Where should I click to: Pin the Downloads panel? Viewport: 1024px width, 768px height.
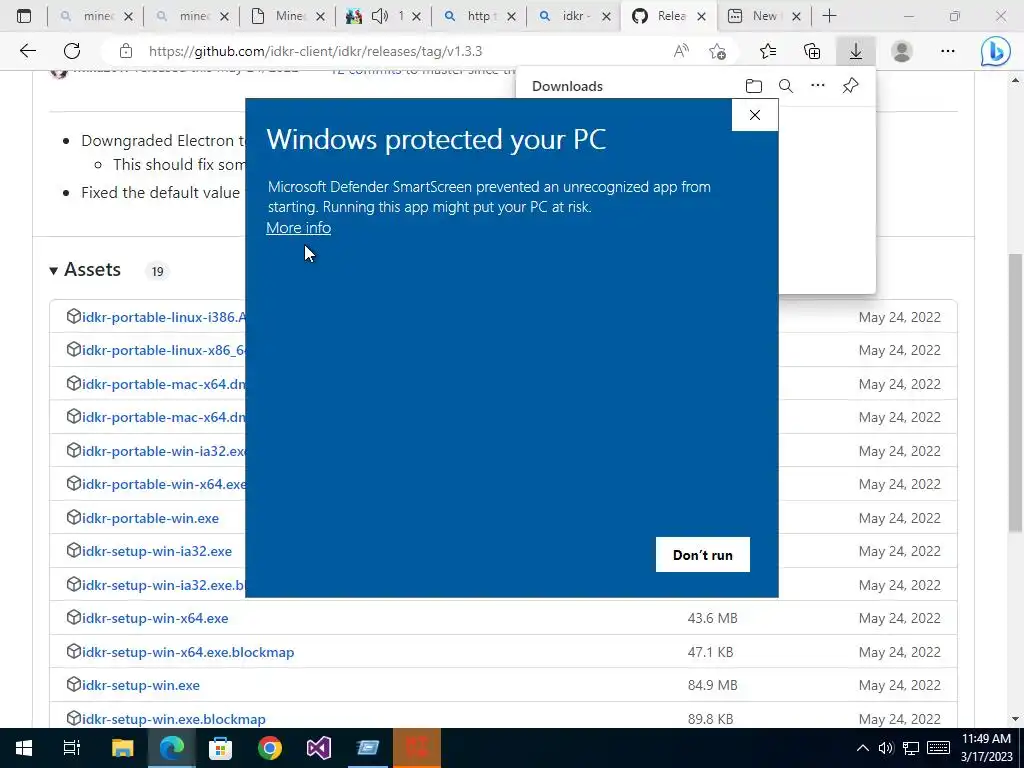[x=850, y=86]
